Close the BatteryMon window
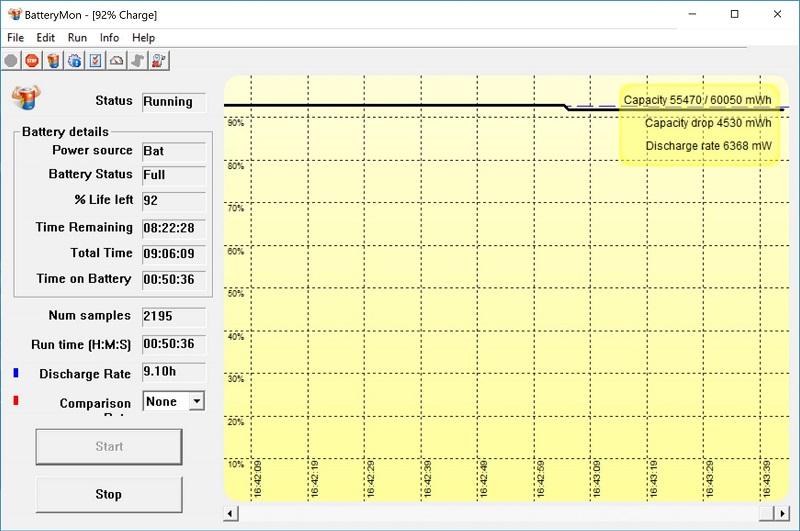Viewport: 800px width, 531px height. tap(778, 14)
